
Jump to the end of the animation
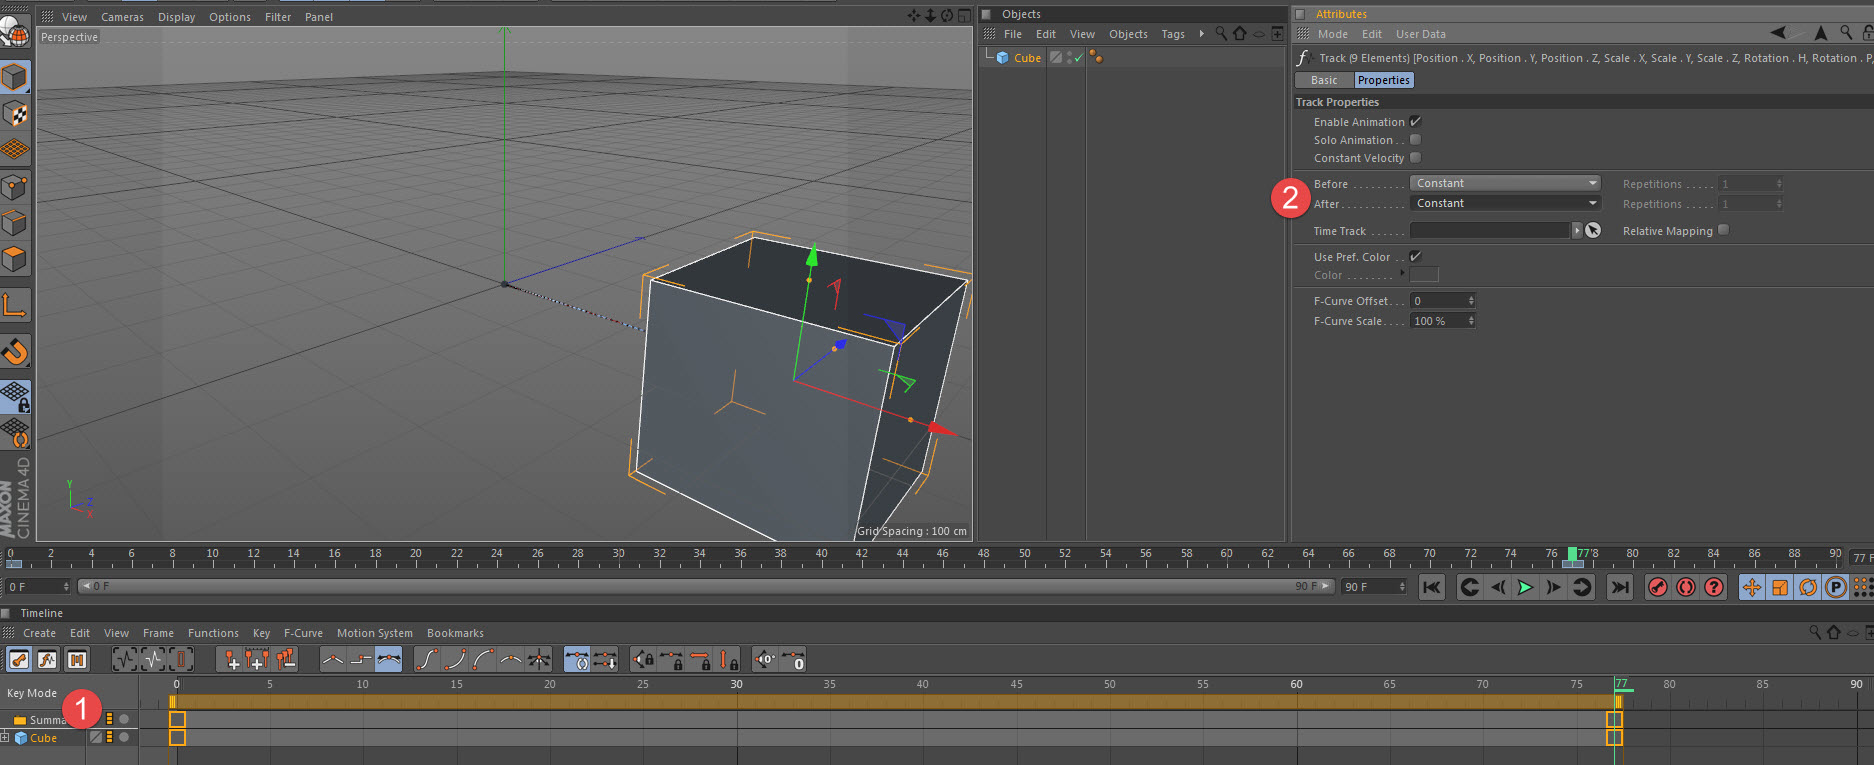[1620, 587]
